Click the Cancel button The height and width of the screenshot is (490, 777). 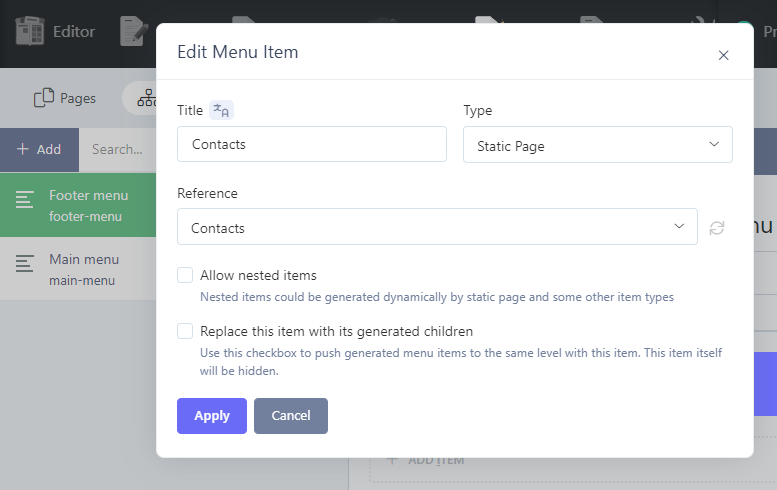pos(290,416)
